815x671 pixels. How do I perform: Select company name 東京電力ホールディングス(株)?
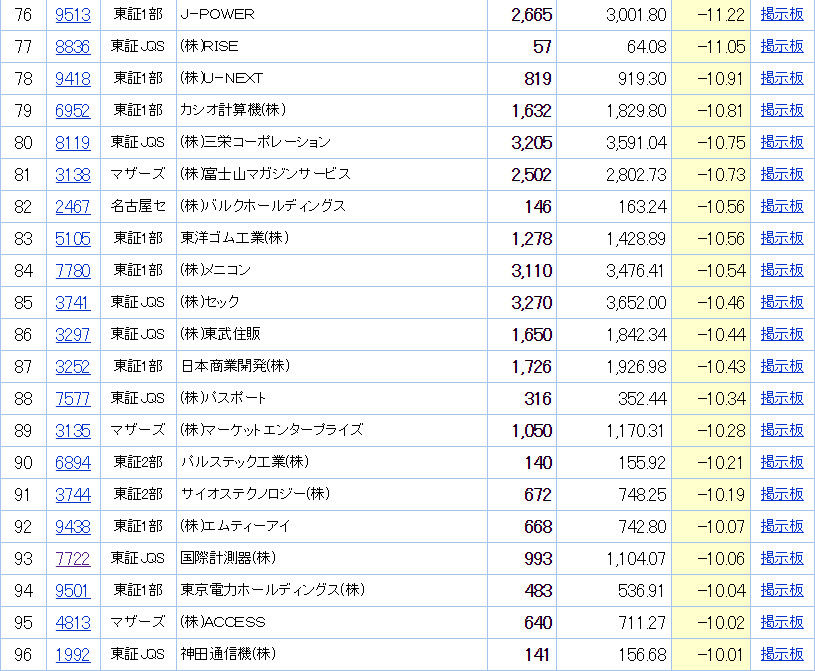[x=273, y=590]
